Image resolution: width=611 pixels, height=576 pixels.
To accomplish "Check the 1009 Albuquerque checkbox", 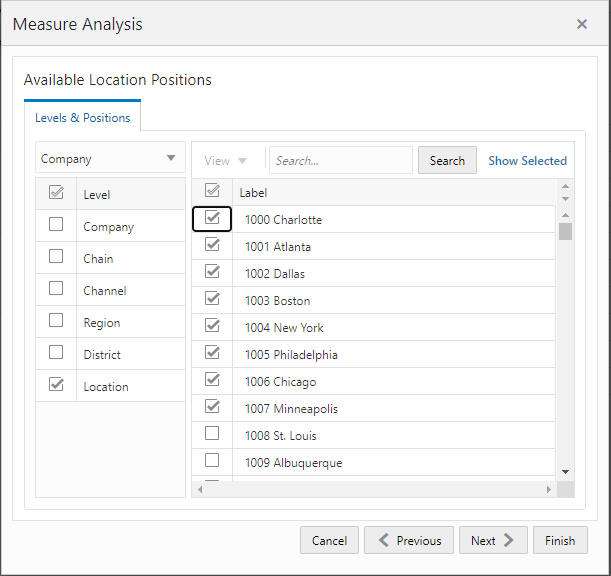I will click(x=212, y=460).
